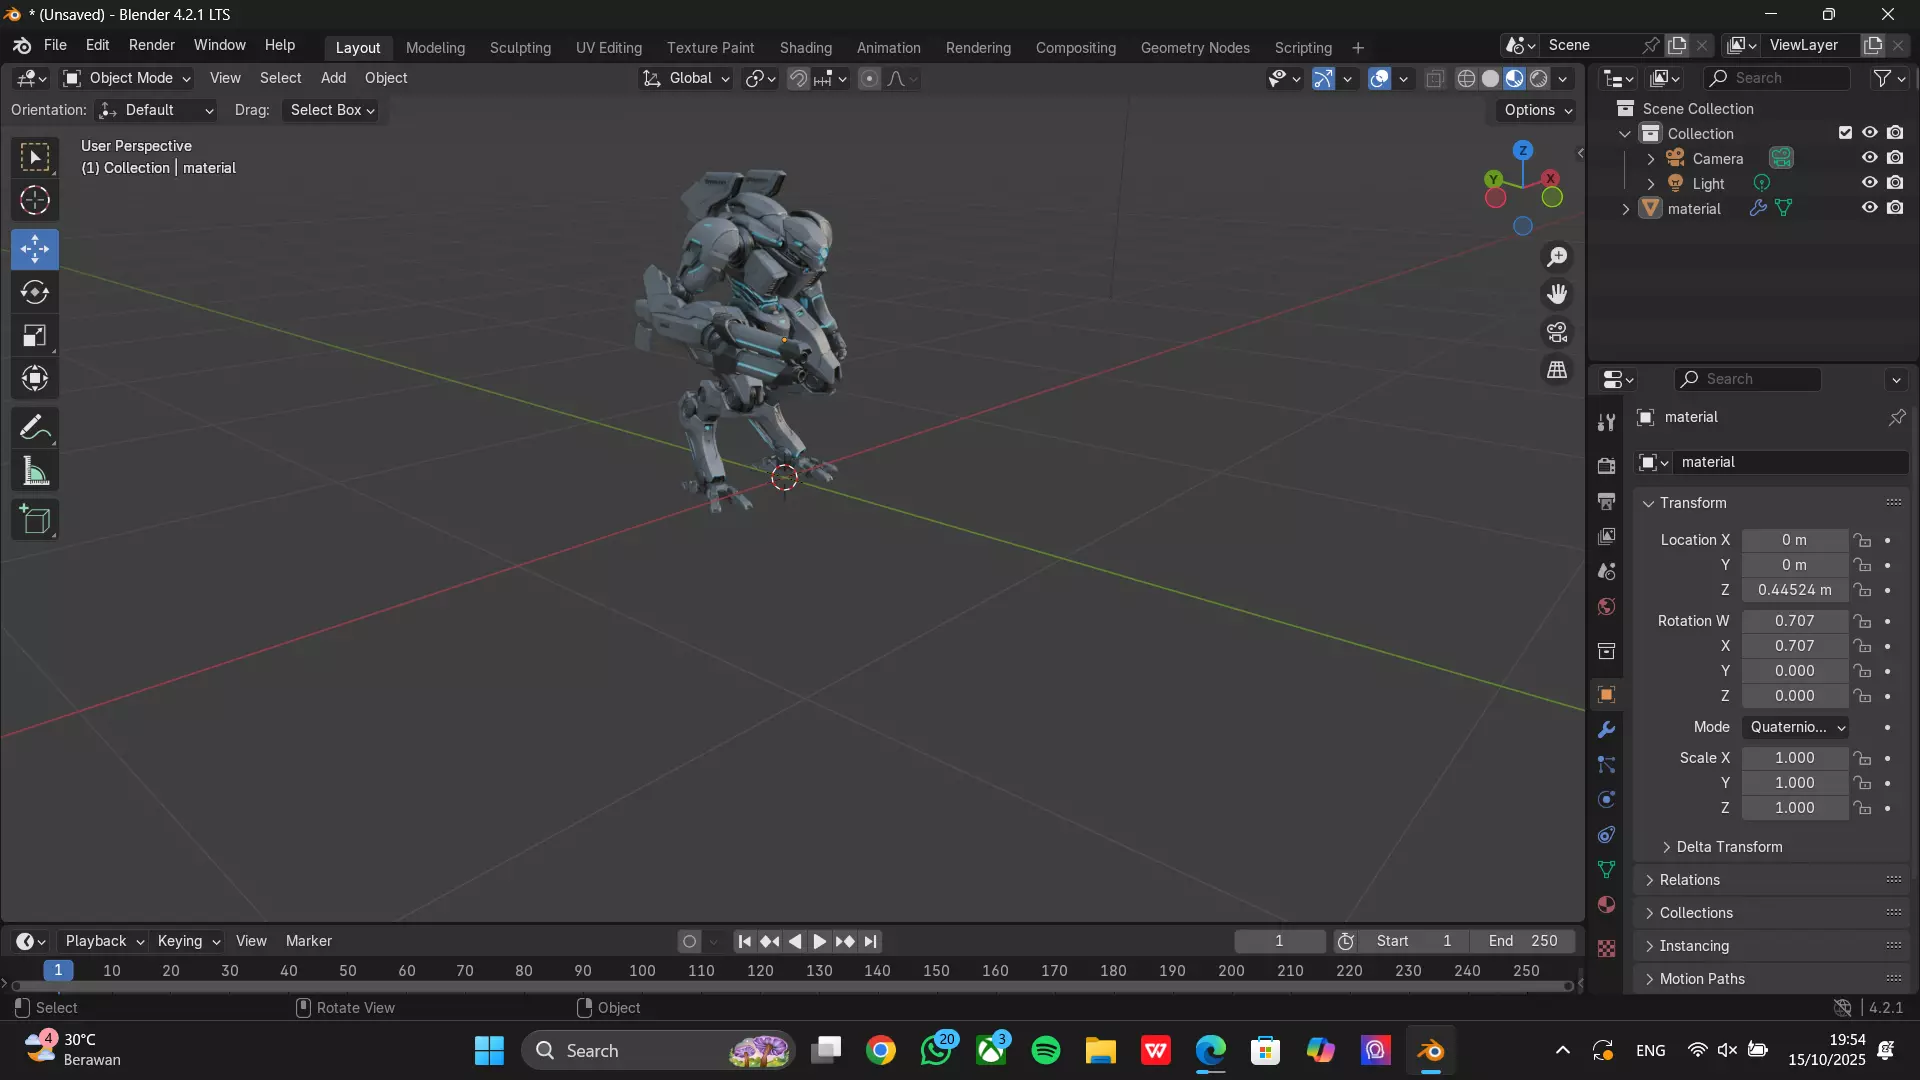Open the Modifiers wrench properties tab
This screenshot has height=1080, width=1920.
1606,730
